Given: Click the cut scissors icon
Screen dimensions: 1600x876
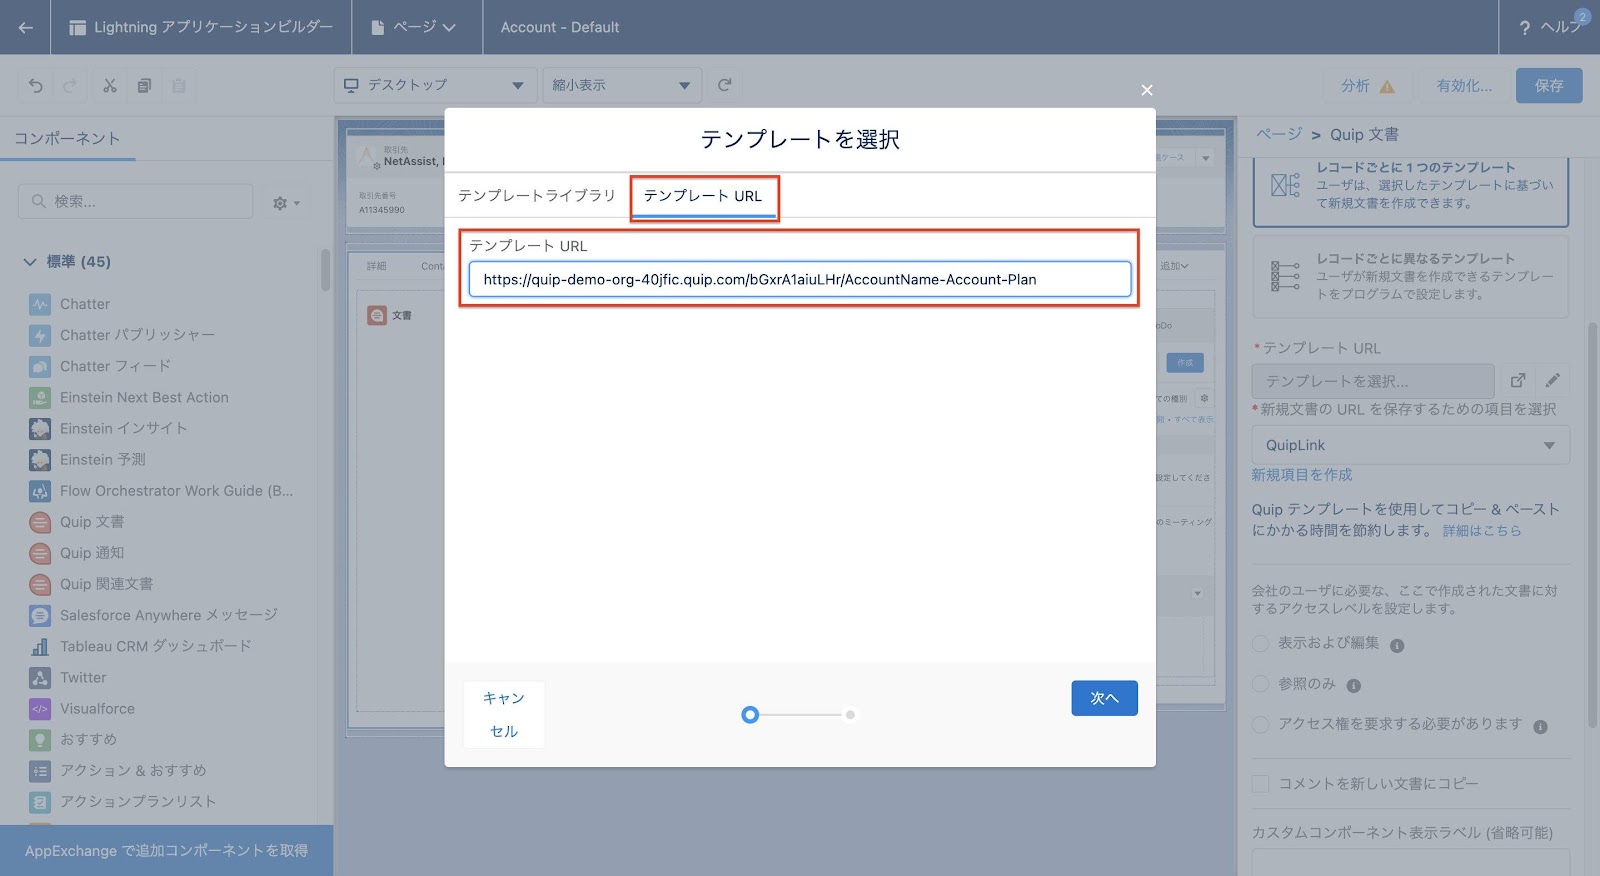Looking at the screenshot, I should point(110,86).
